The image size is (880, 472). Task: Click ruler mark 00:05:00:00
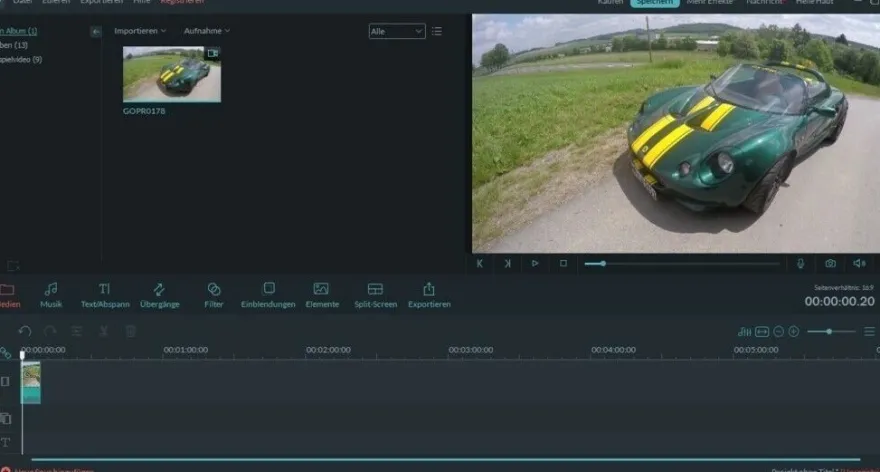click(756, 350)
